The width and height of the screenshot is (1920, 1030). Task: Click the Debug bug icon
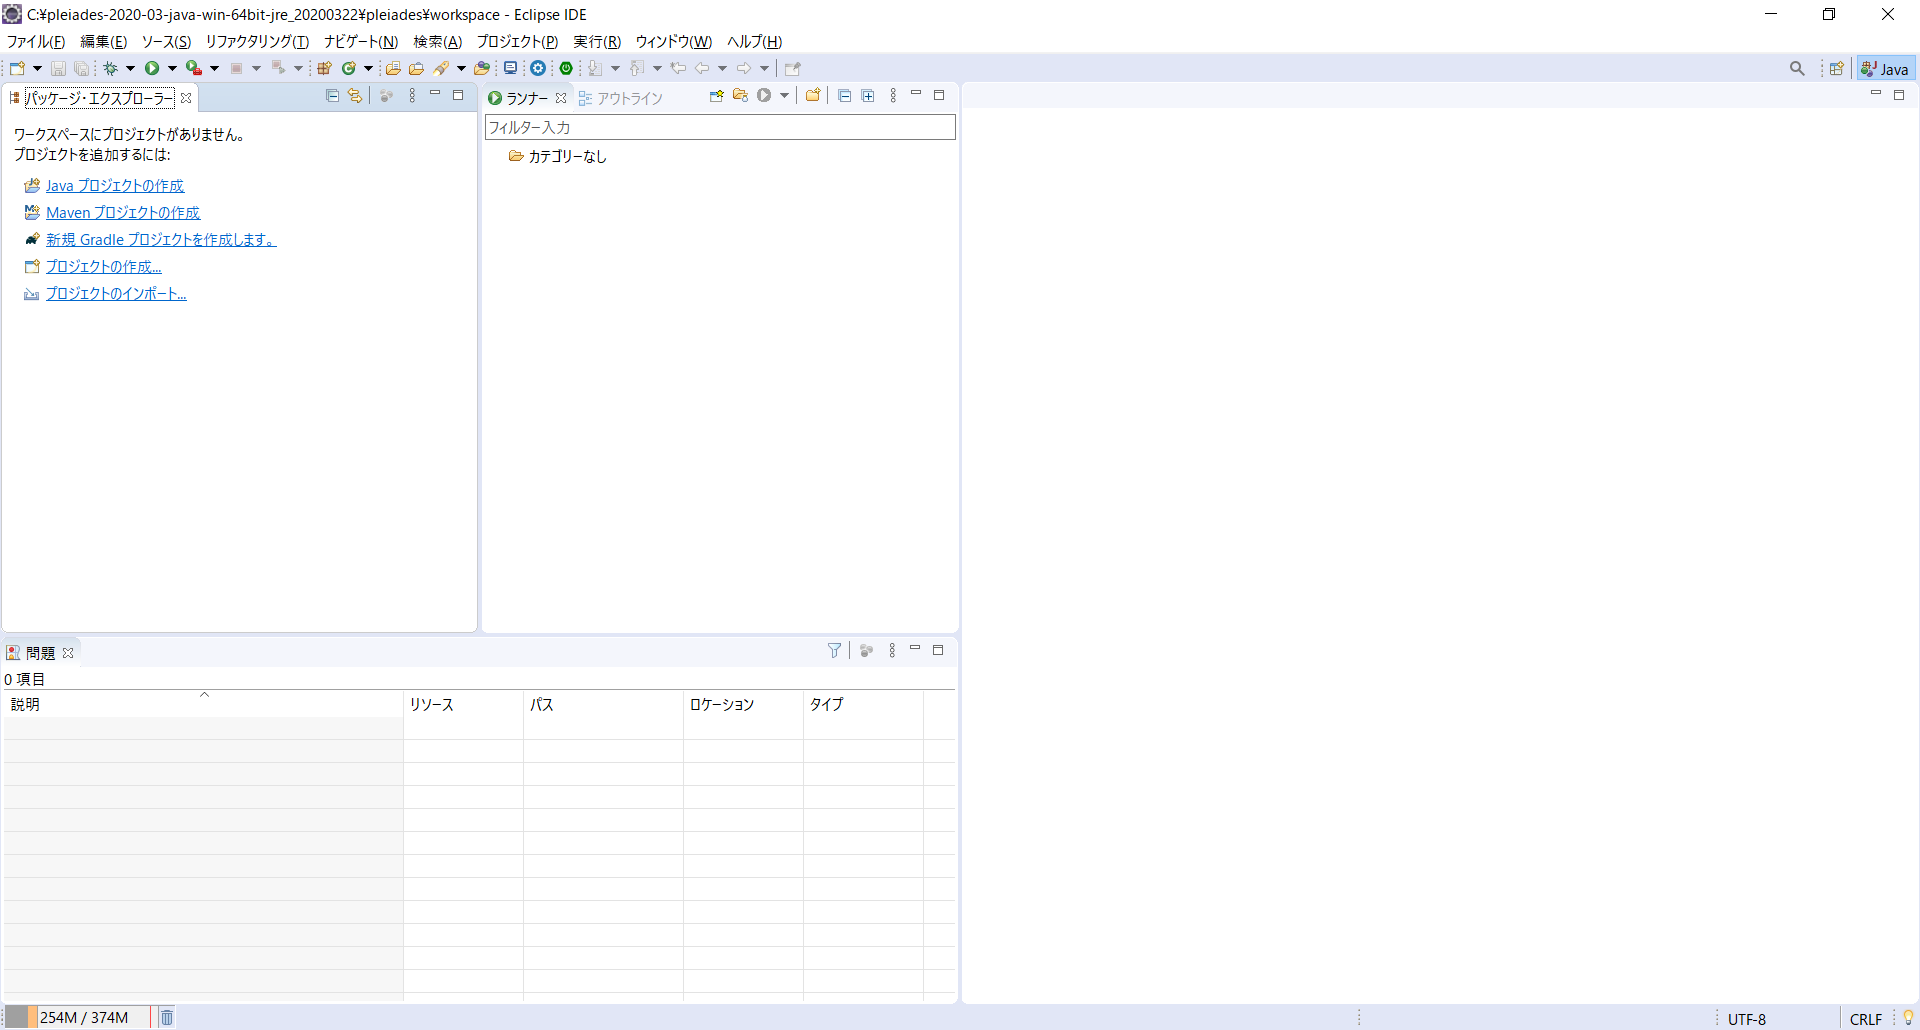[x=110, y=68]
